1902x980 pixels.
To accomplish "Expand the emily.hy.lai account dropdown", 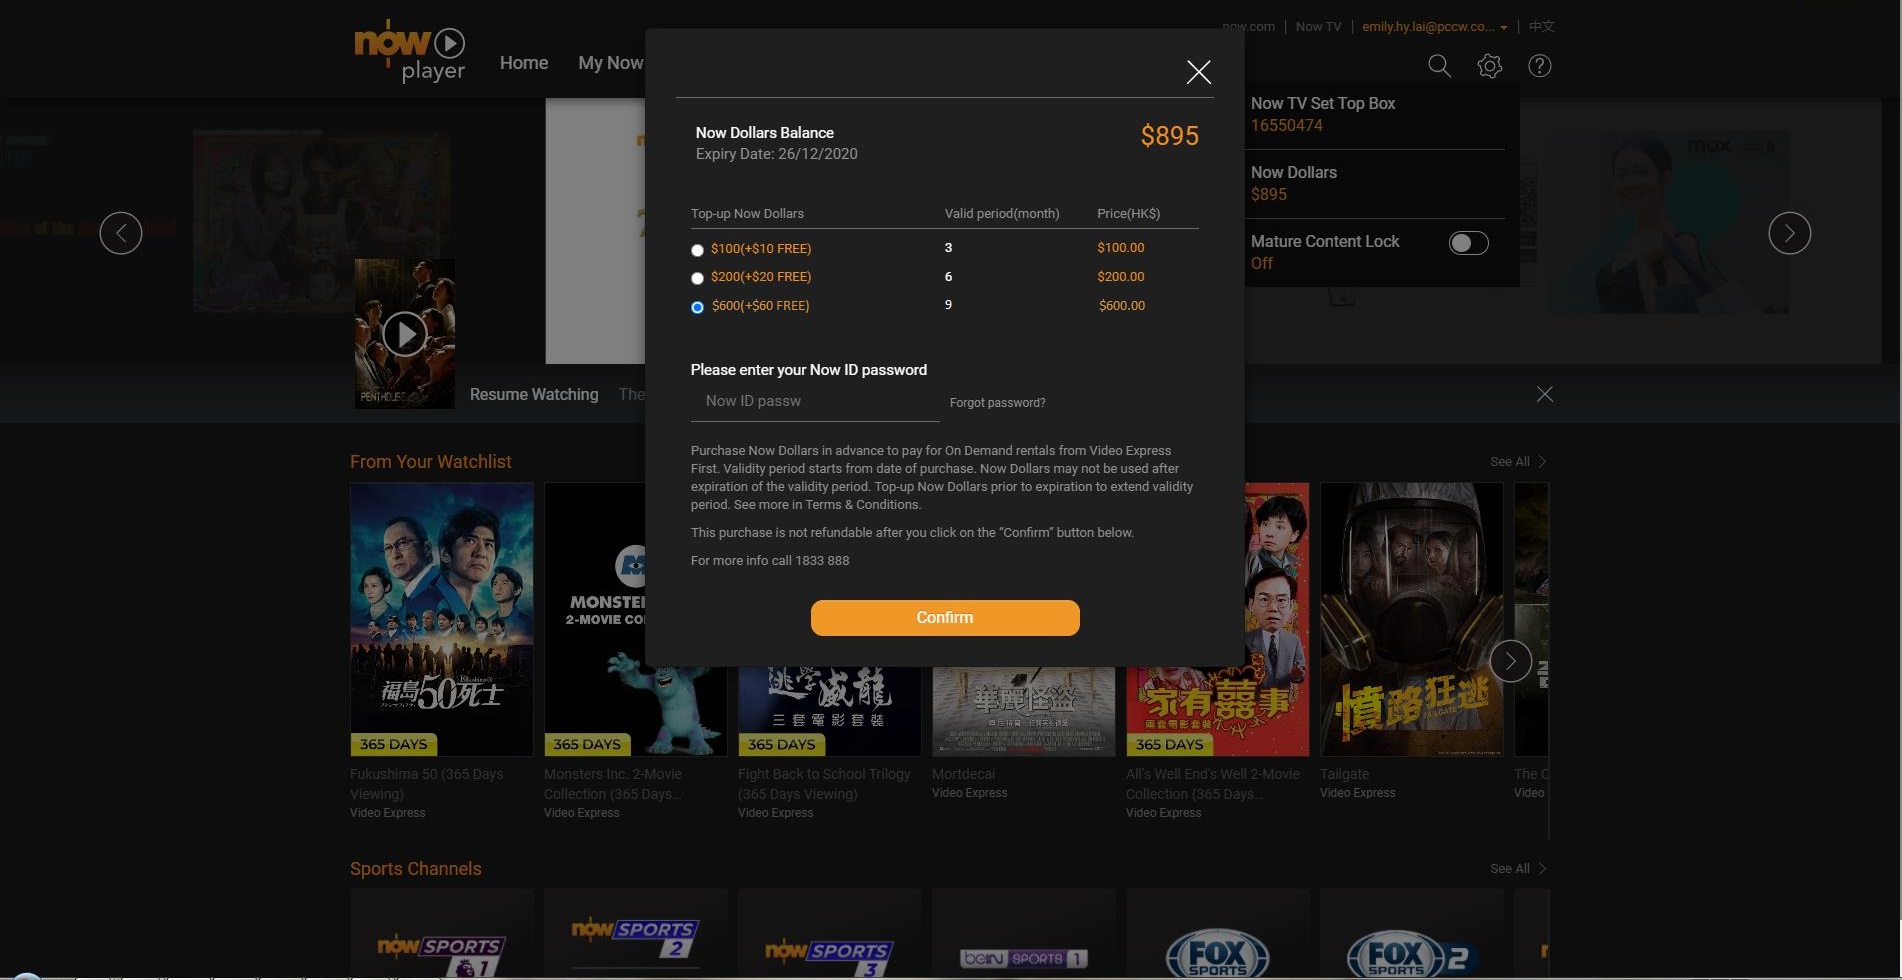I will (1434, 27).
